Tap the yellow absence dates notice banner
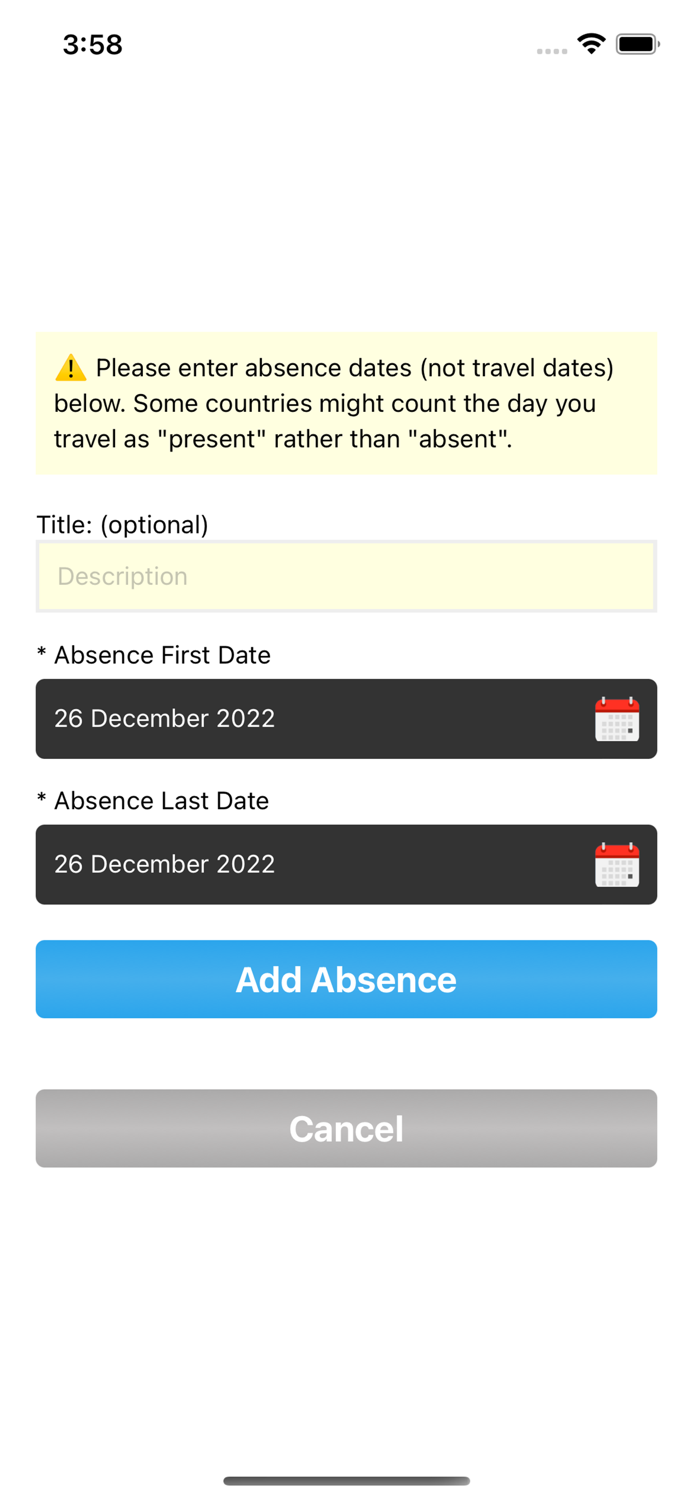This screenshot has width=693, height=1500. click(x=346, y=403)
